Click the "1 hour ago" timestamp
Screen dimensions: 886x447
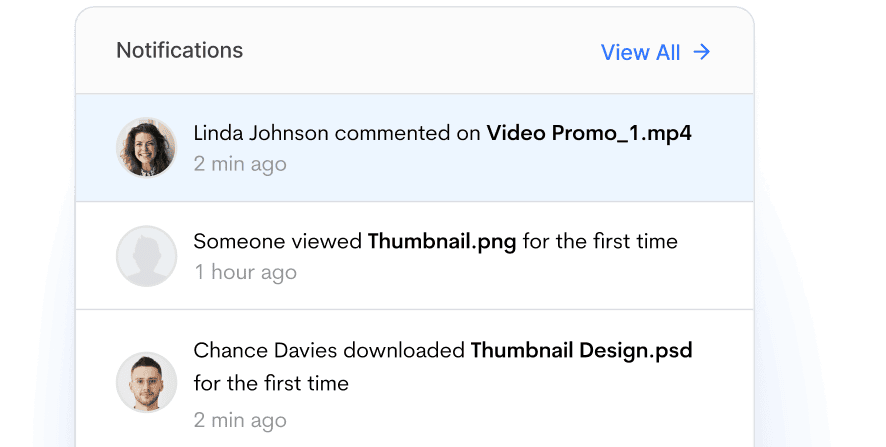click(x=245, y=272)
